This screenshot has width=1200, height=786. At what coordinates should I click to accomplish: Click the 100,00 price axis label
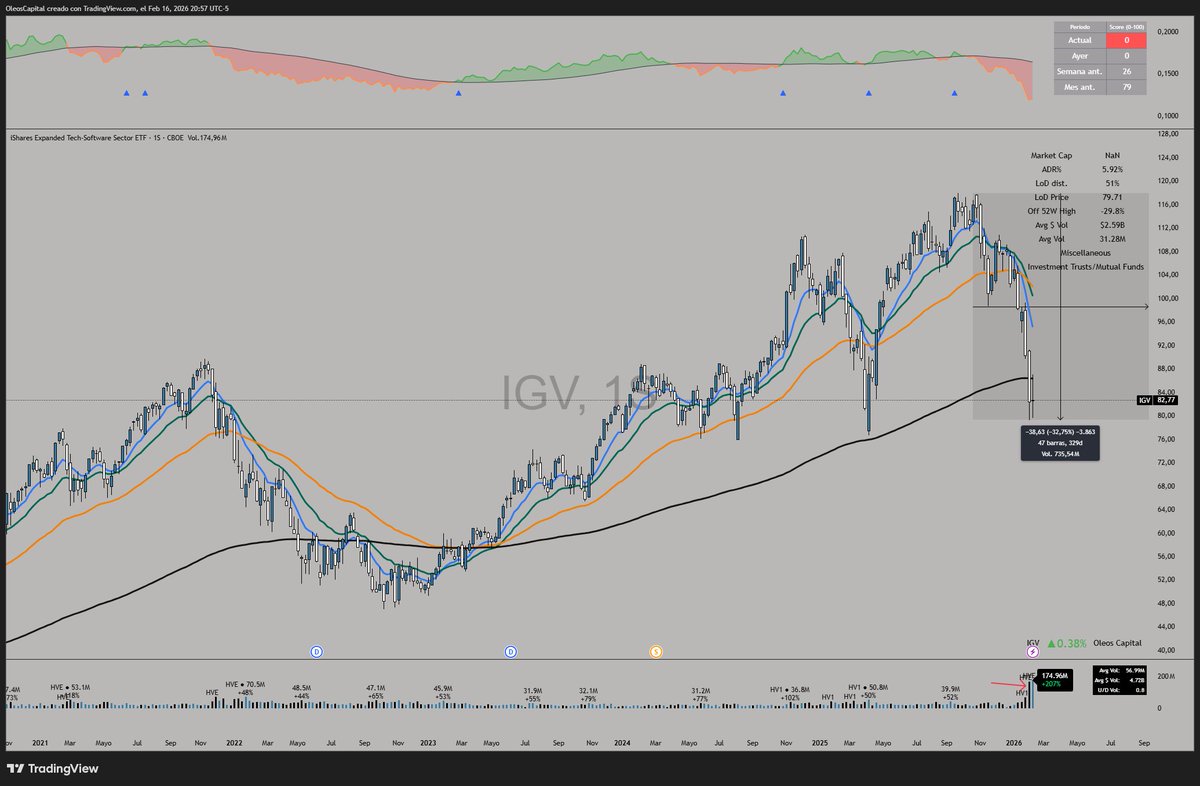click(1167, 298)
